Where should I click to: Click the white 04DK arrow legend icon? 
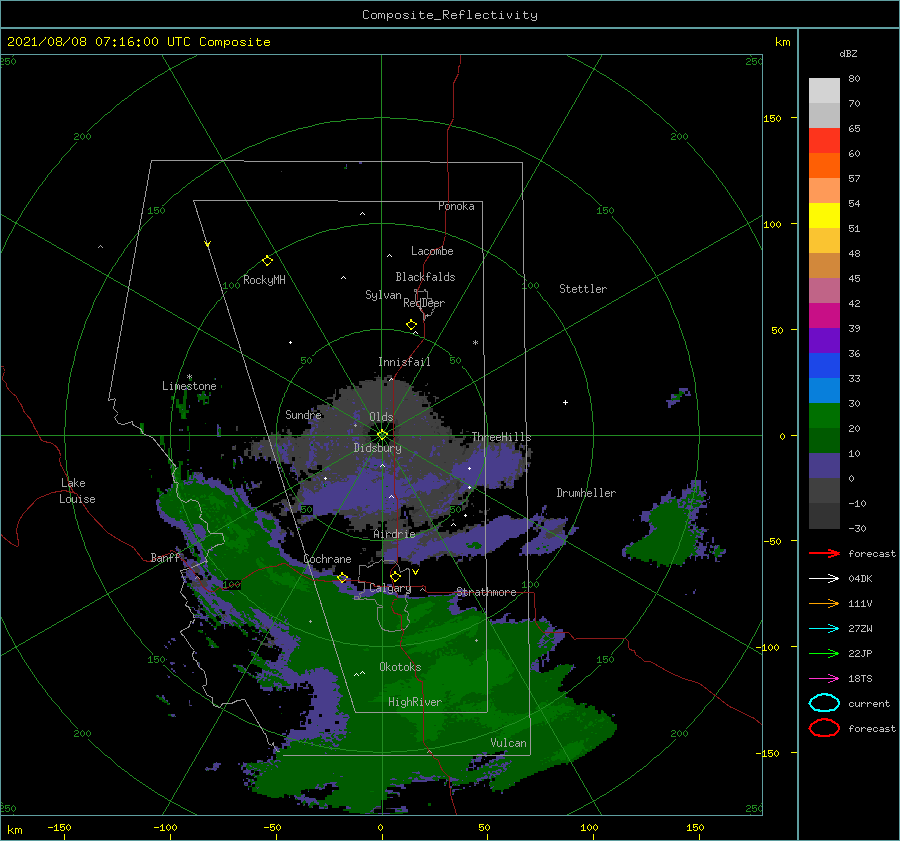coord(824,578)
